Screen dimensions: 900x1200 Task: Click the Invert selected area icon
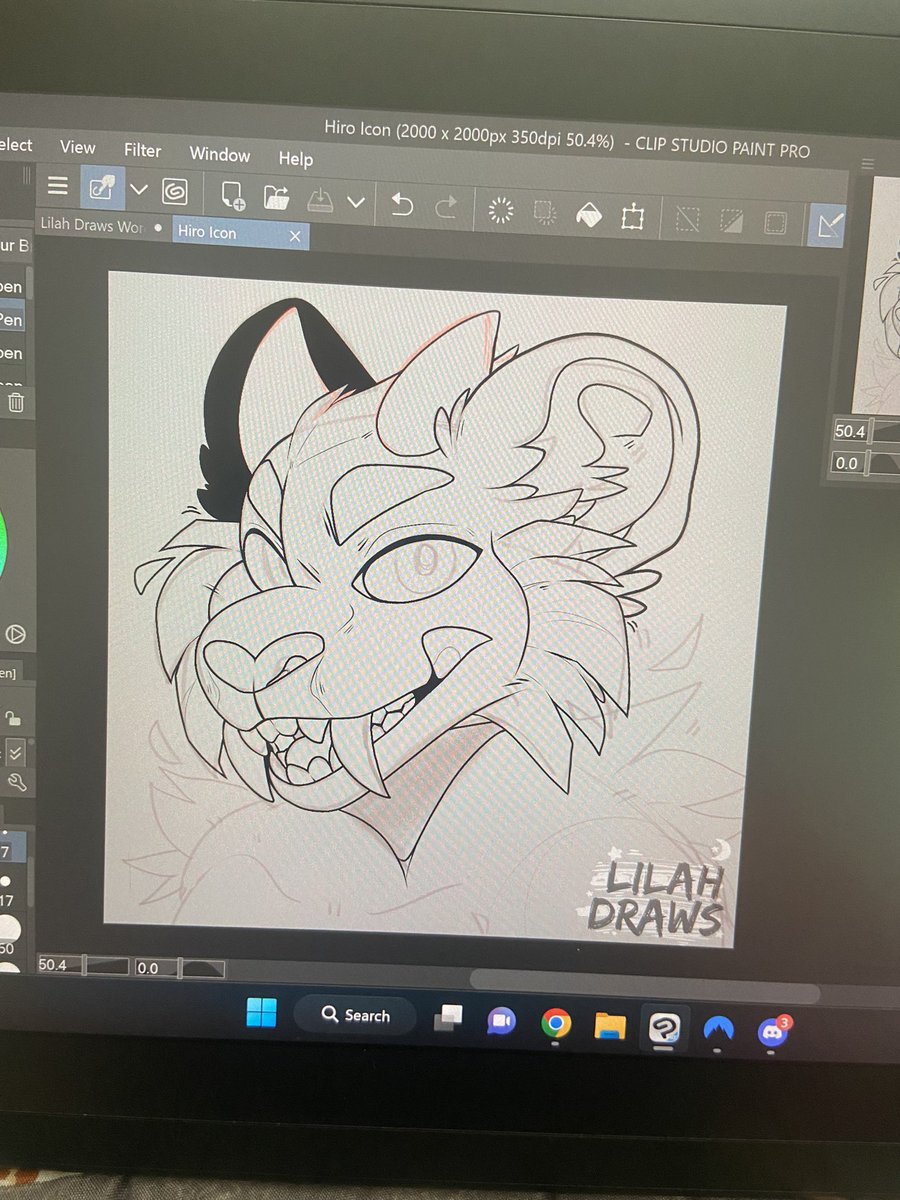[x=731, y=221]
